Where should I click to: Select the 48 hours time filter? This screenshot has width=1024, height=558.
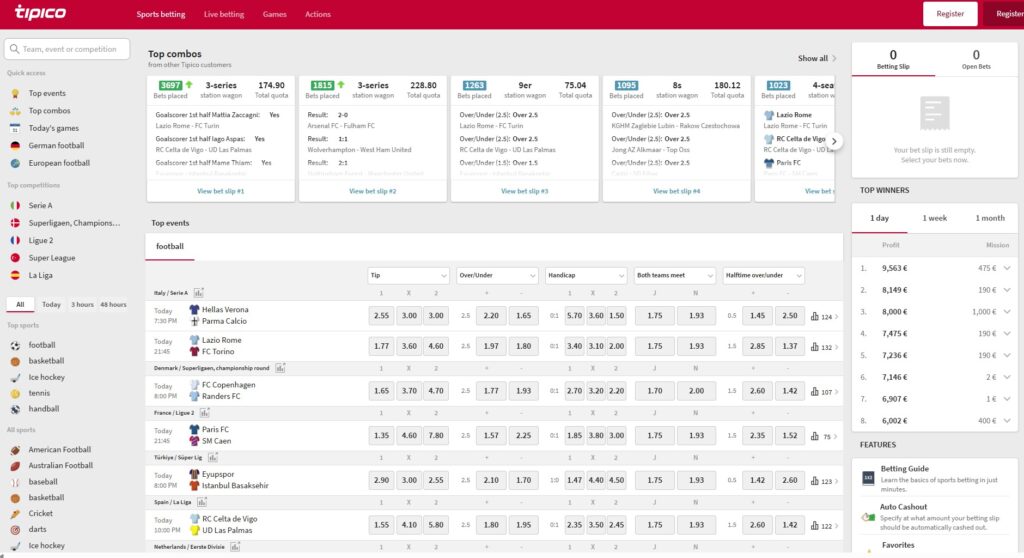114,304
